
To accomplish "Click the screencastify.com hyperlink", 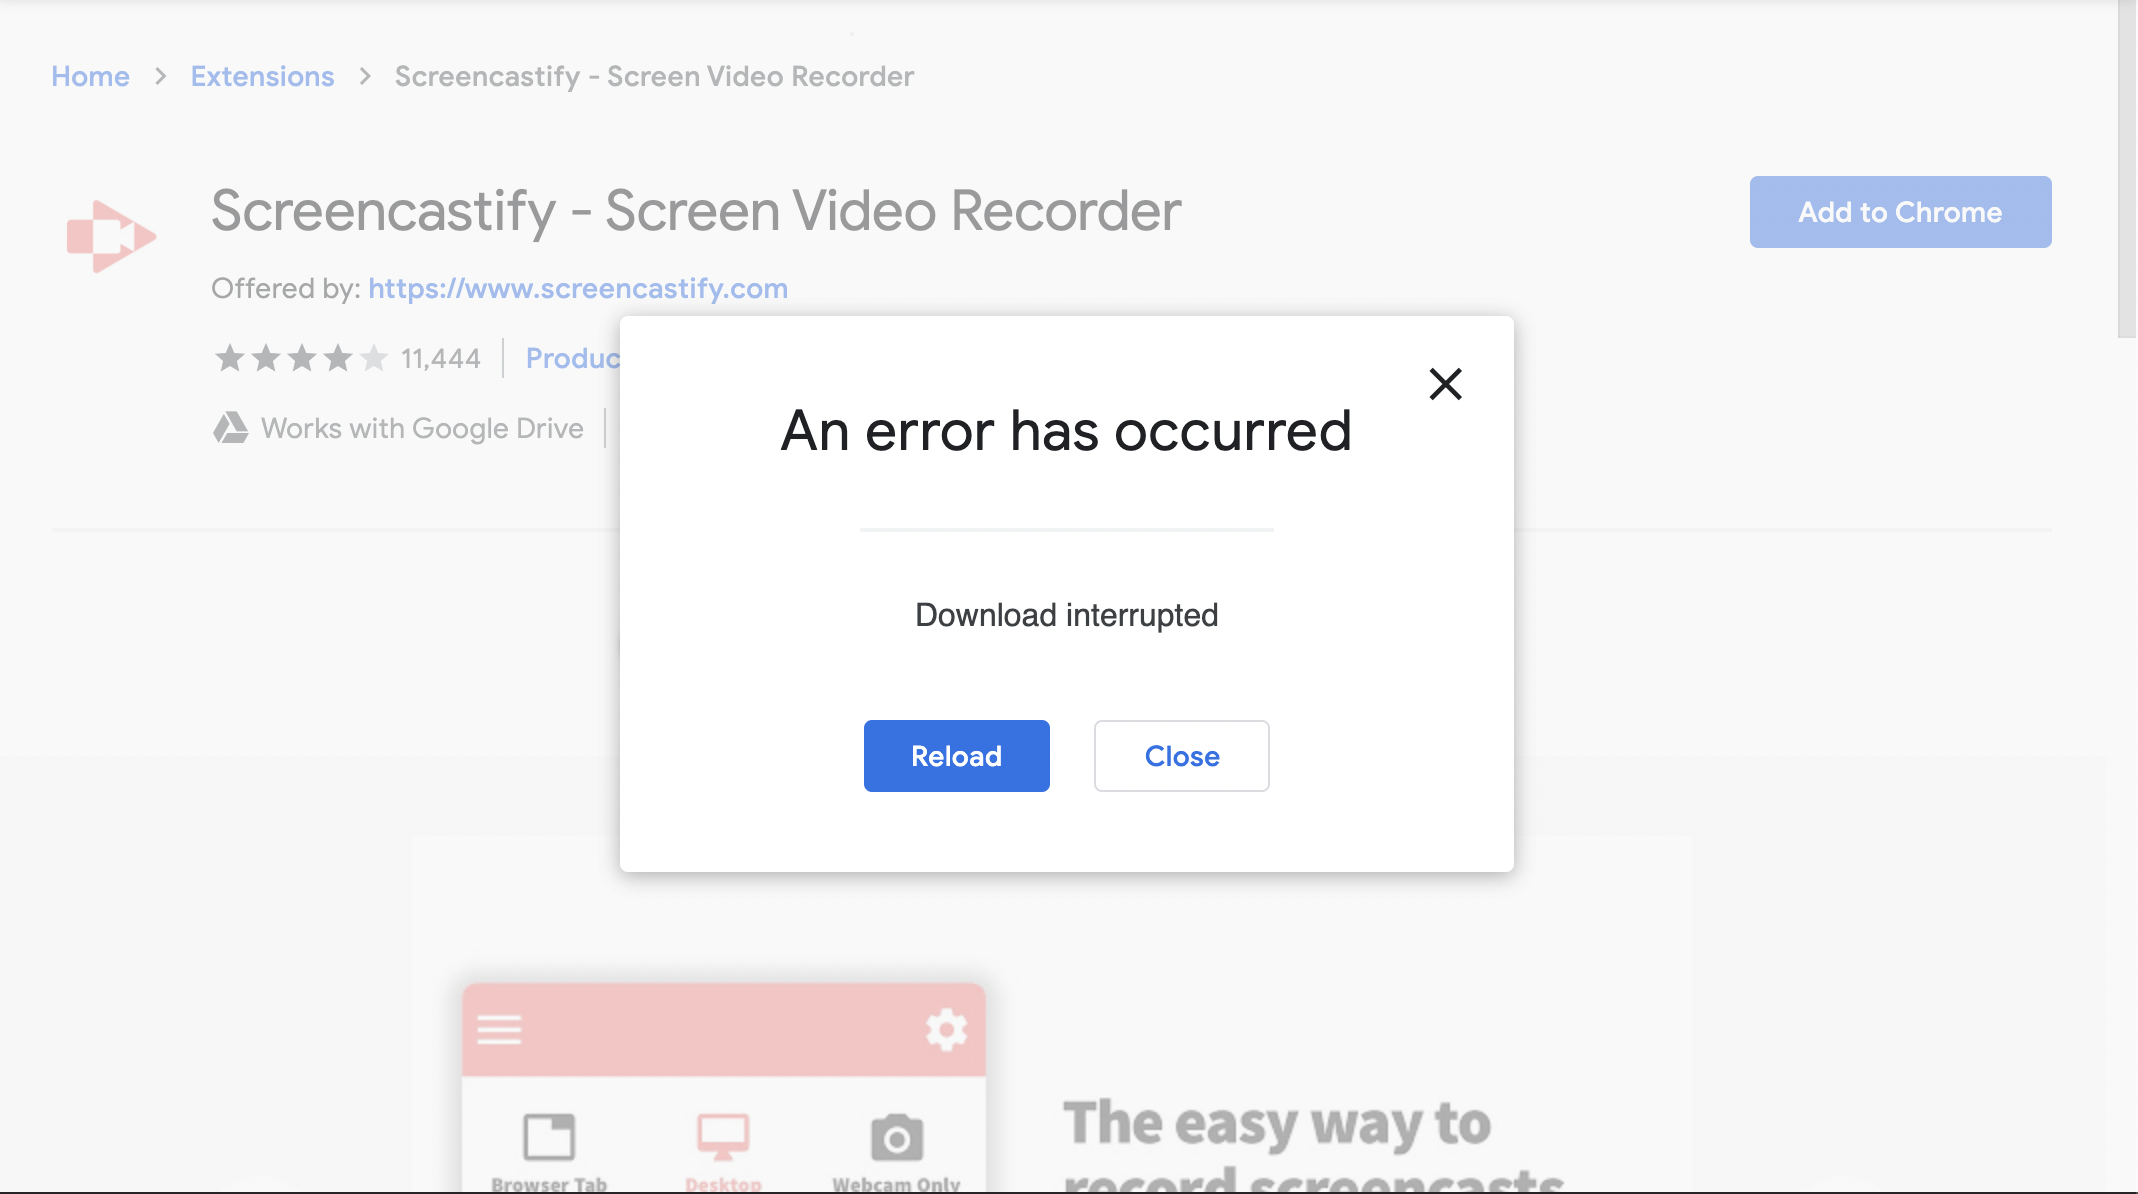I will click(579, 288).
